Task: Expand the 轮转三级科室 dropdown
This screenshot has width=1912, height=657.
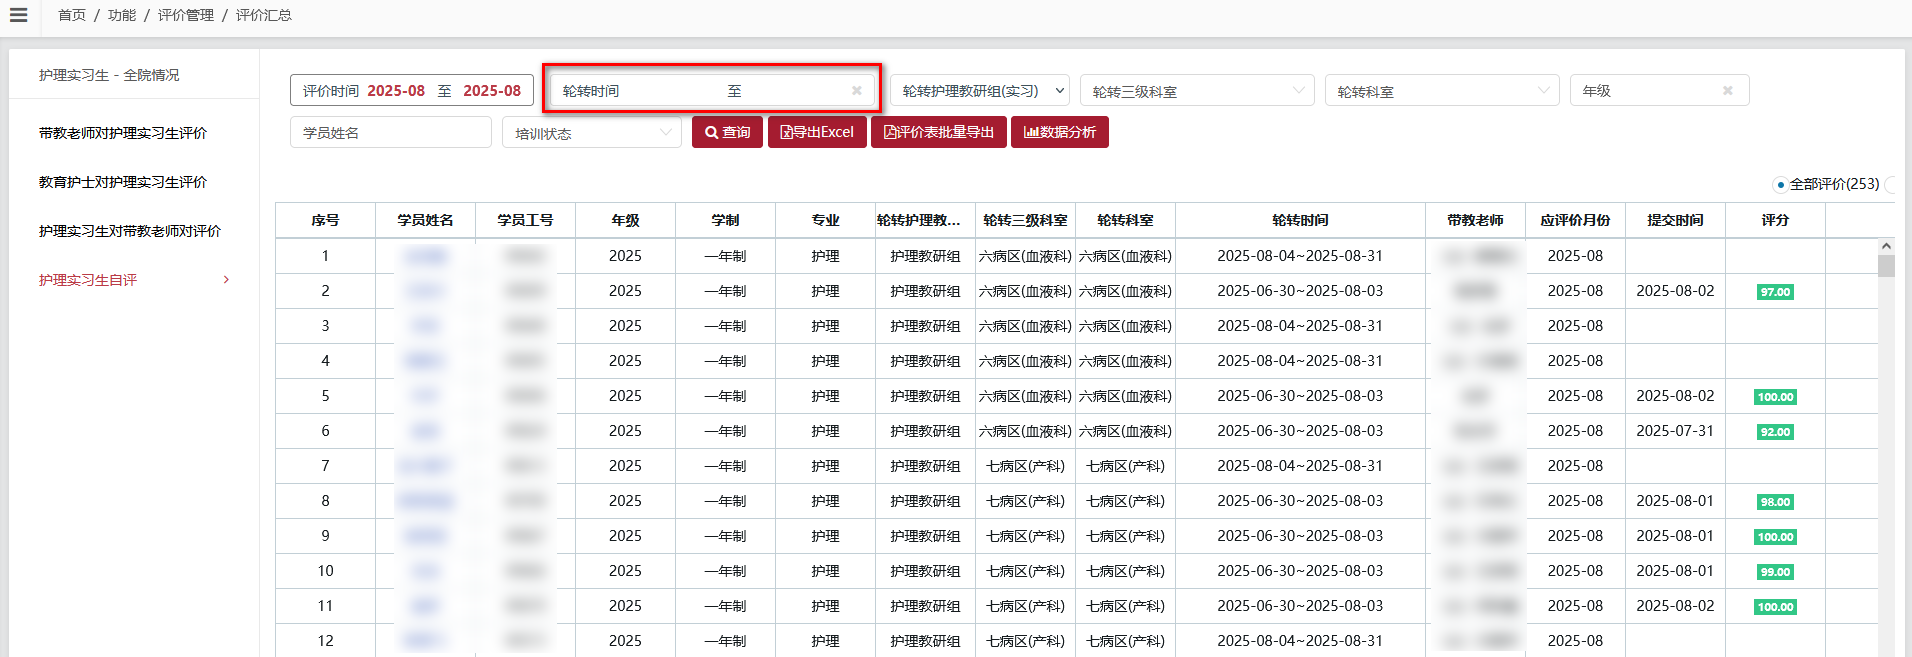Action: pyautogui.click(x=1197, y=91)
